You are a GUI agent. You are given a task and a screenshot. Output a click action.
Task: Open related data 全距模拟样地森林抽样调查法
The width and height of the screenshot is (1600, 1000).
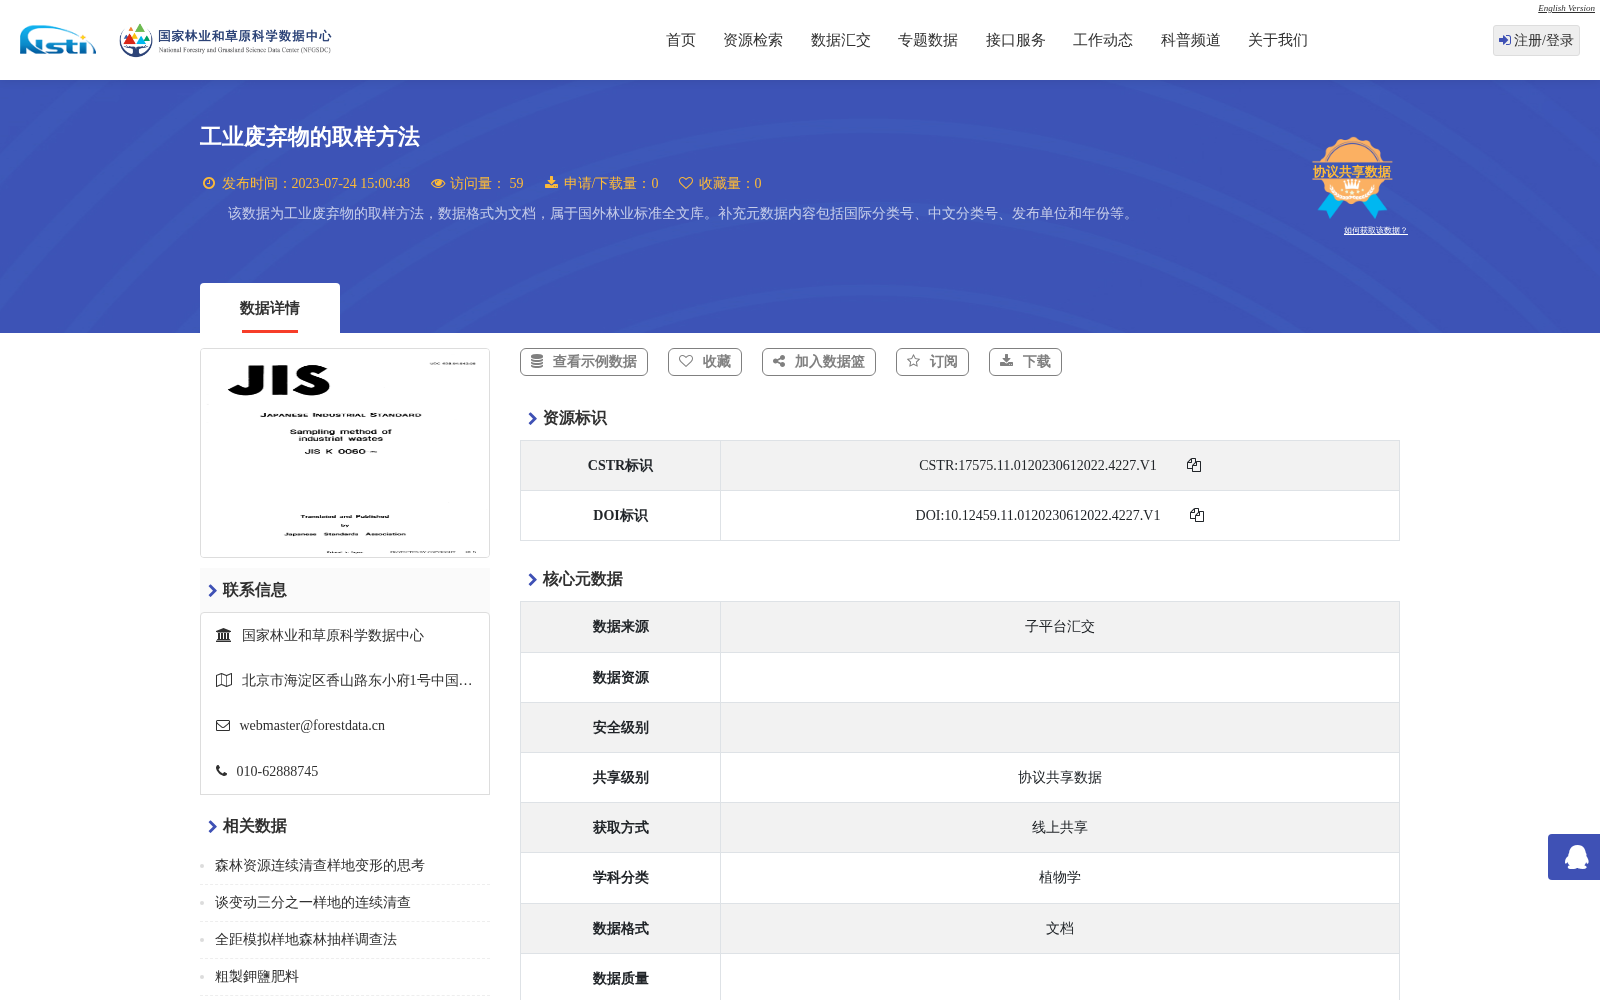[x=306, y=939]
